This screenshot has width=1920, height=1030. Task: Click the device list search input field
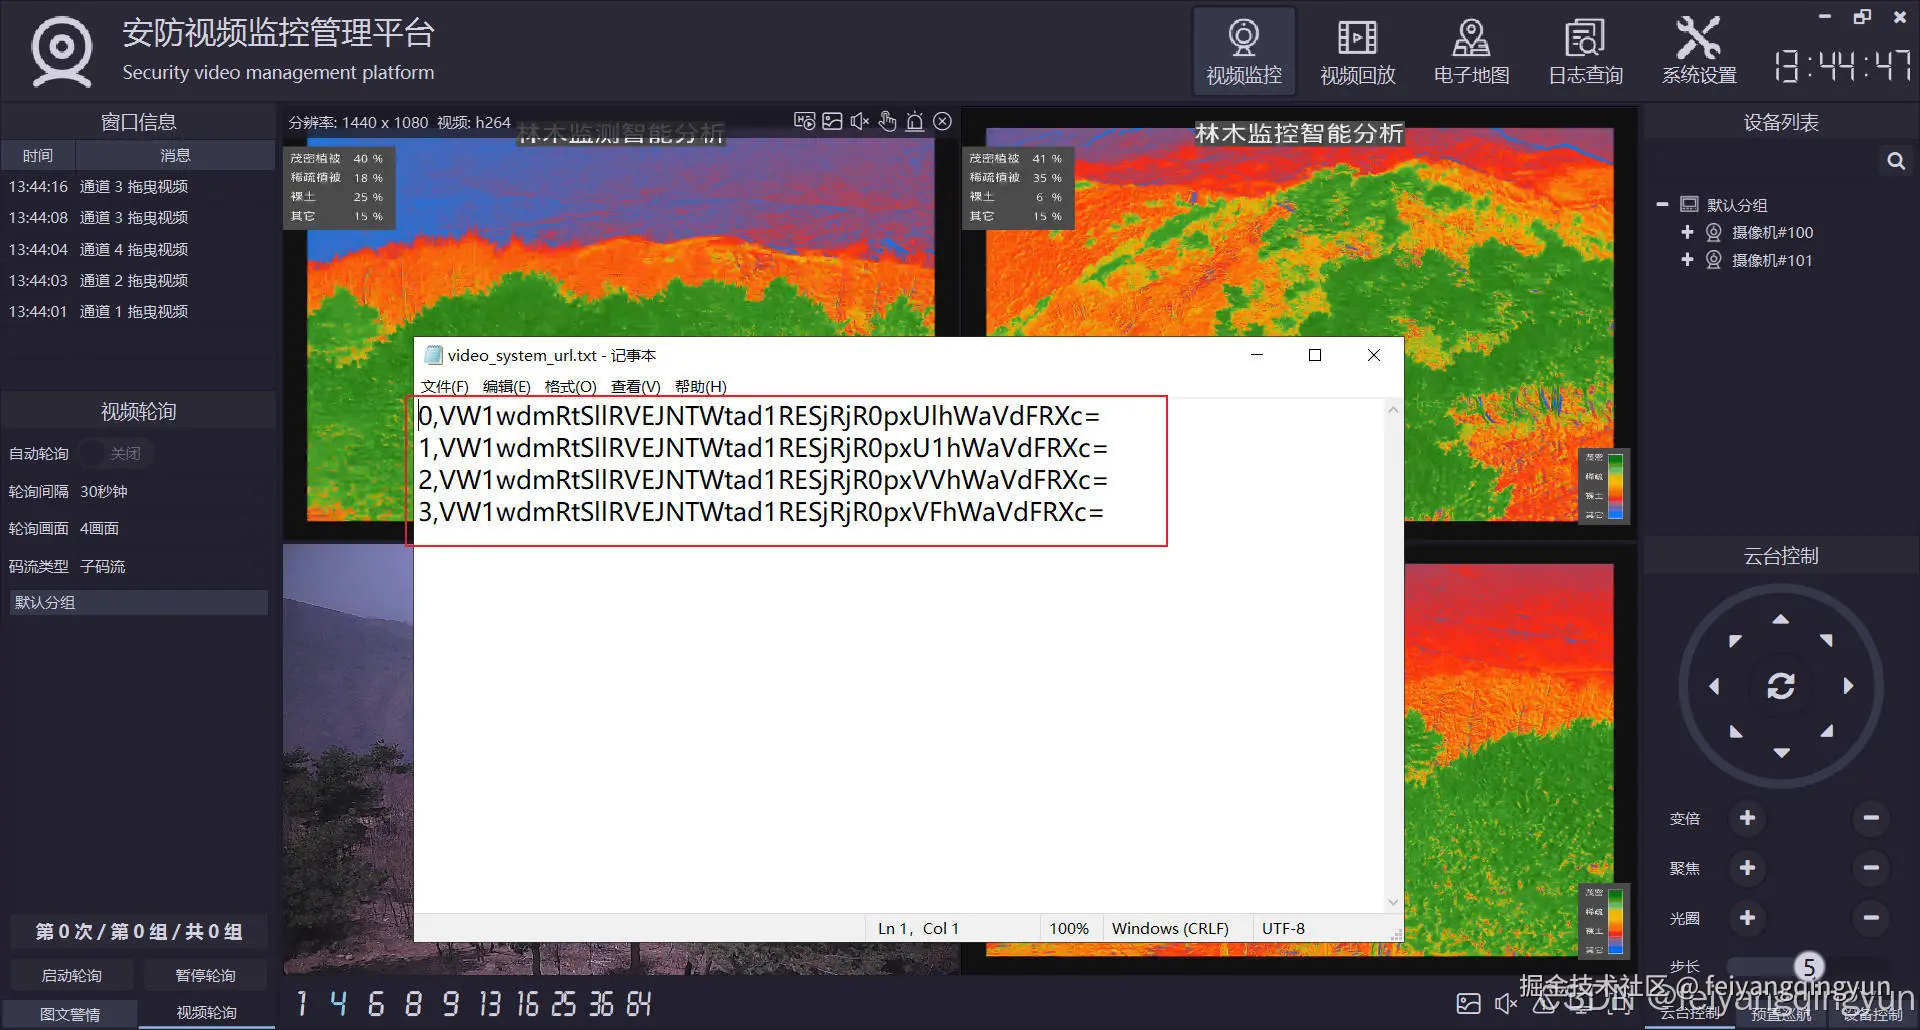tap(1764, 161)
